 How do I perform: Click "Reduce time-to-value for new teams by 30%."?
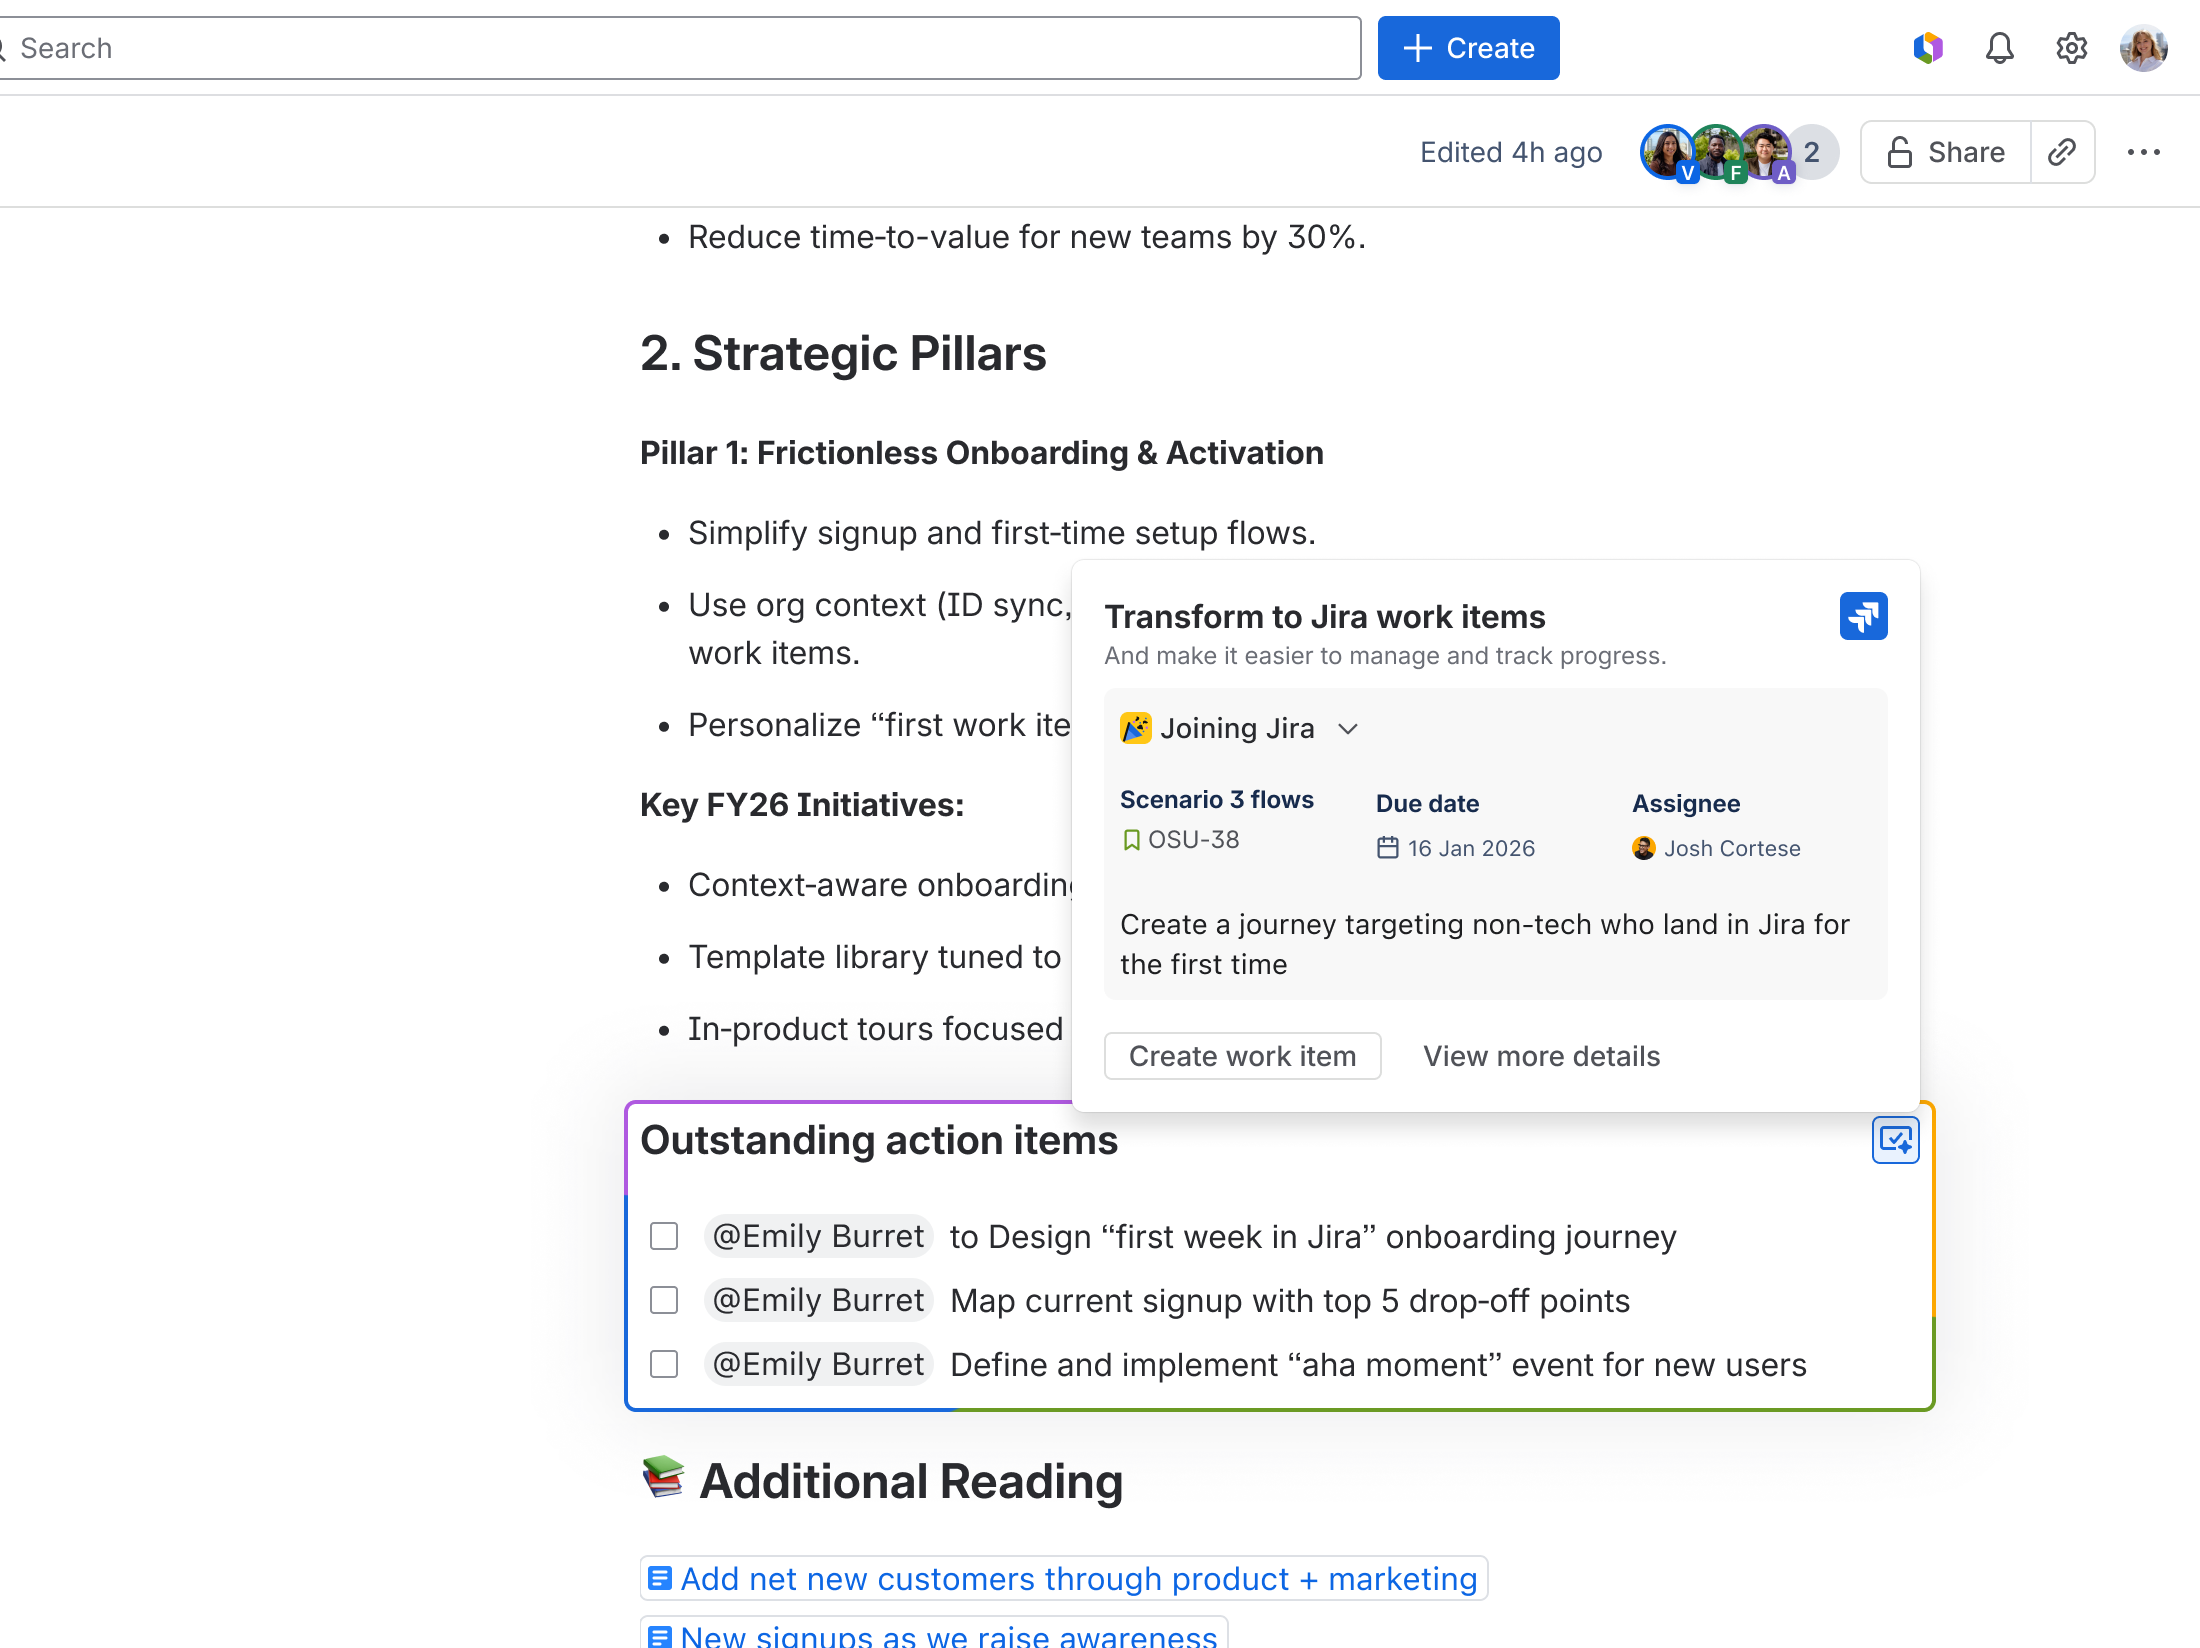tap(1027, 237)
